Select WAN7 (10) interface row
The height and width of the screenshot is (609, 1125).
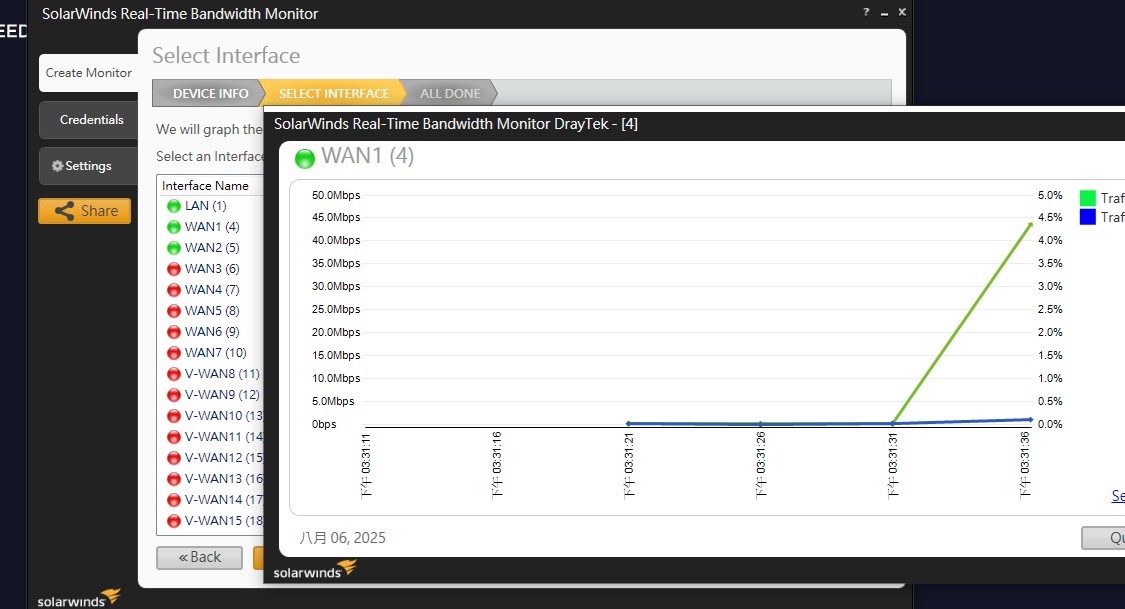point(215,353)
